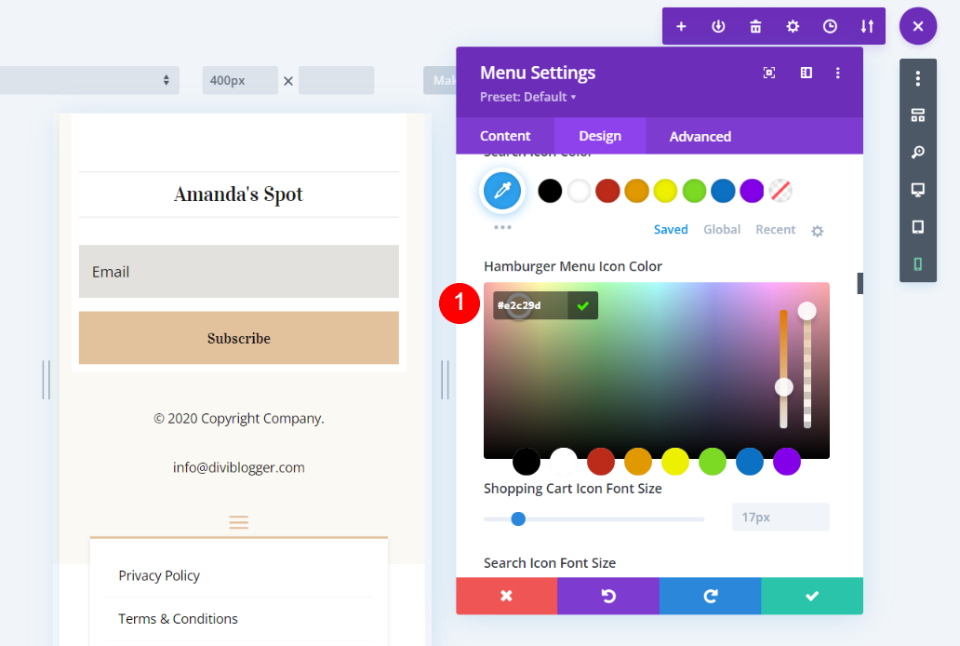Click the blue redo button
The image size is (960, 646).
click(x=710, y=596)
